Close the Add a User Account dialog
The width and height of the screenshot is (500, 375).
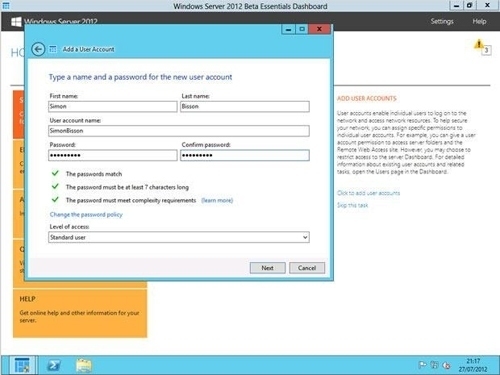pos(319,29)
